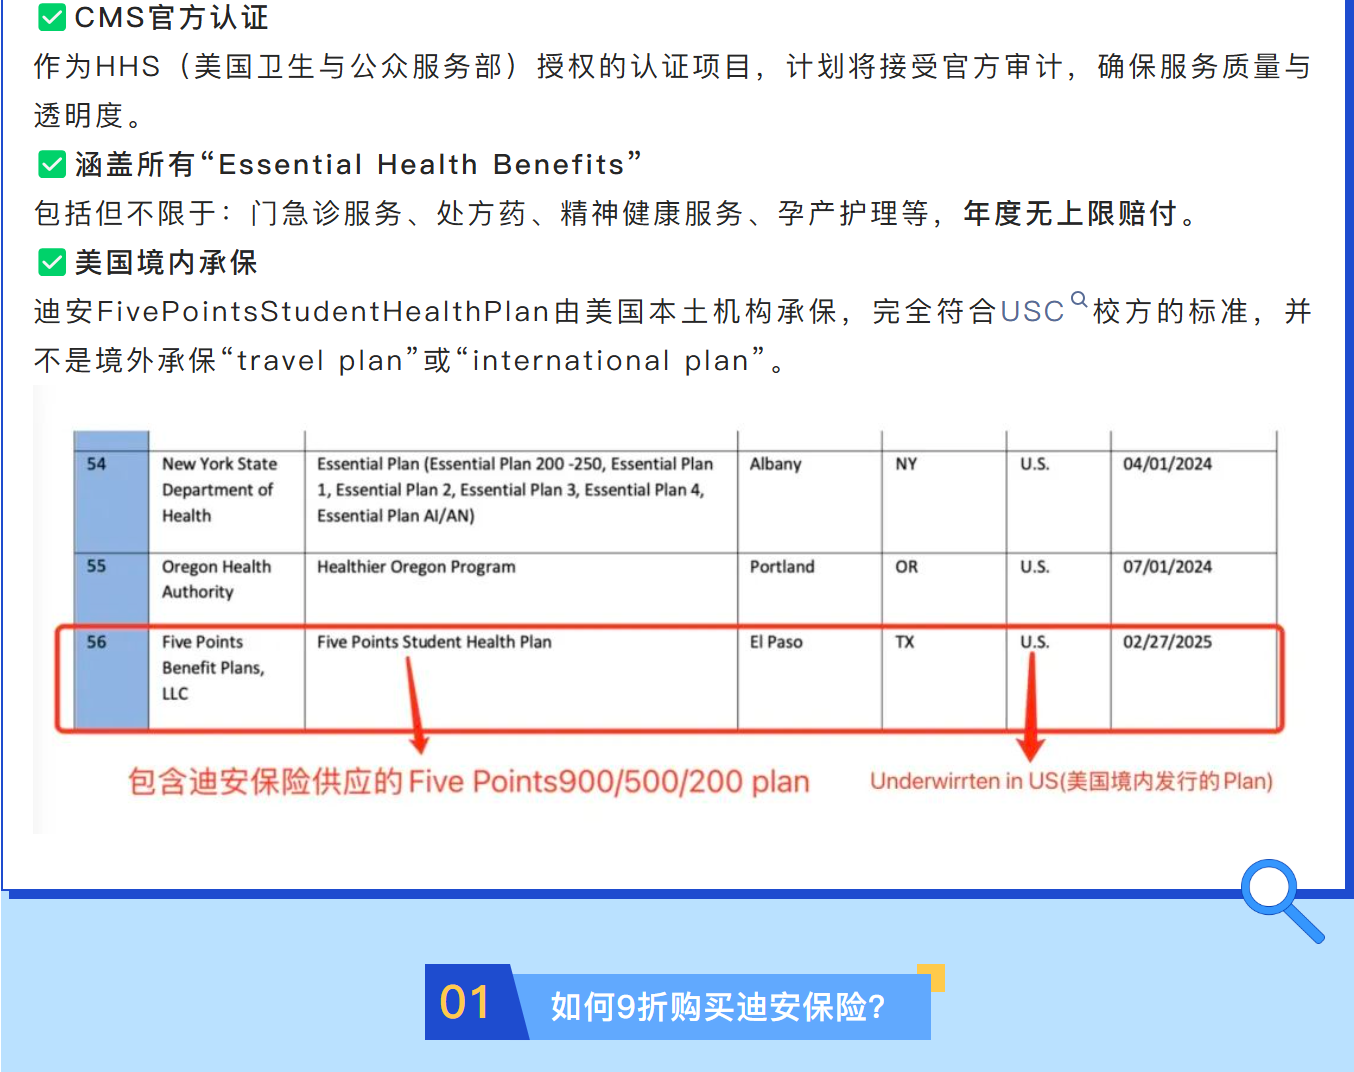Click the paragraph starting with 作为HHS
This screenshot has height=1072, width=1354.
pyautogui.click(x=671, y=91)
